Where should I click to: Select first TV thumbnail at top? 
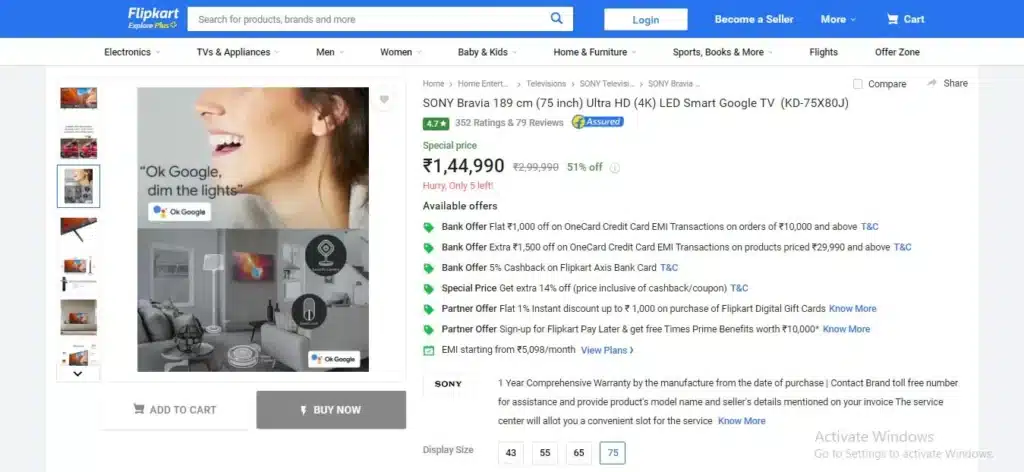click(x=78, y=98)
